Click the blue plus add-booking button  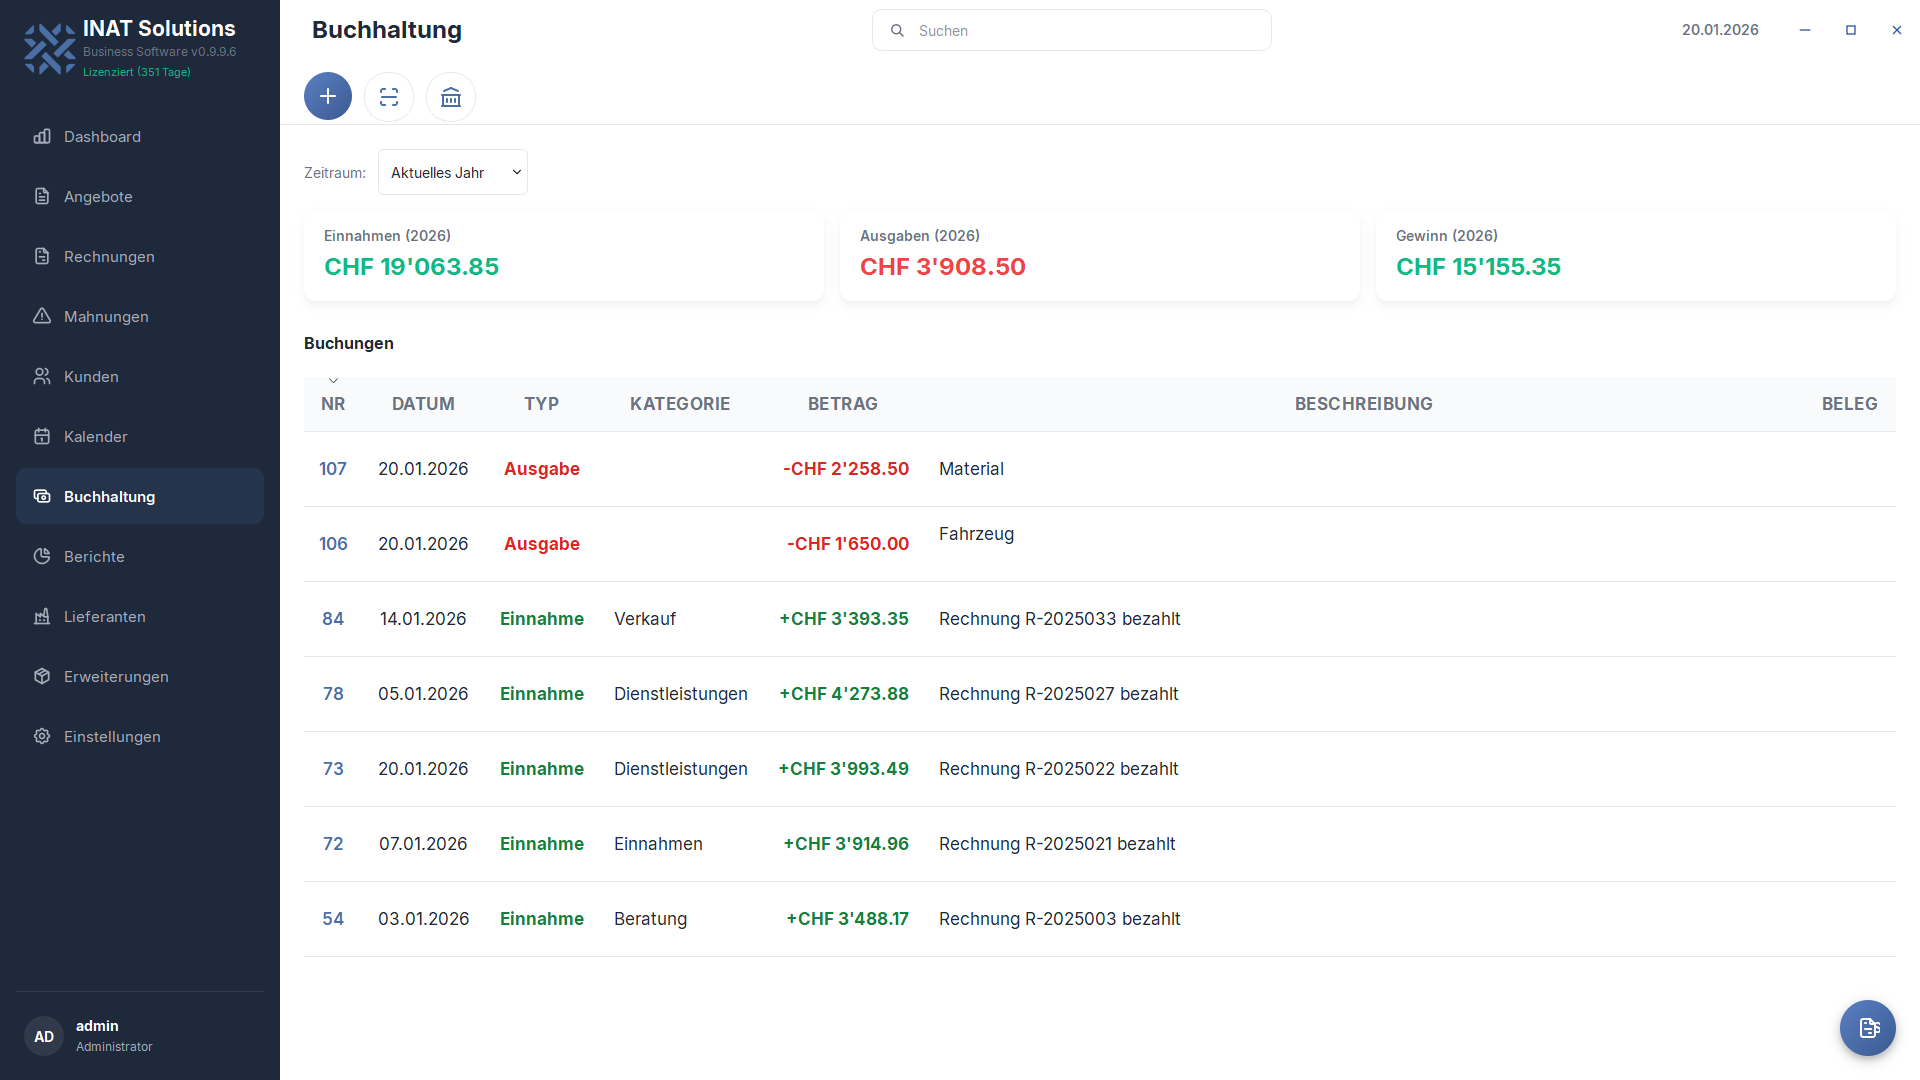click(328, 97)
